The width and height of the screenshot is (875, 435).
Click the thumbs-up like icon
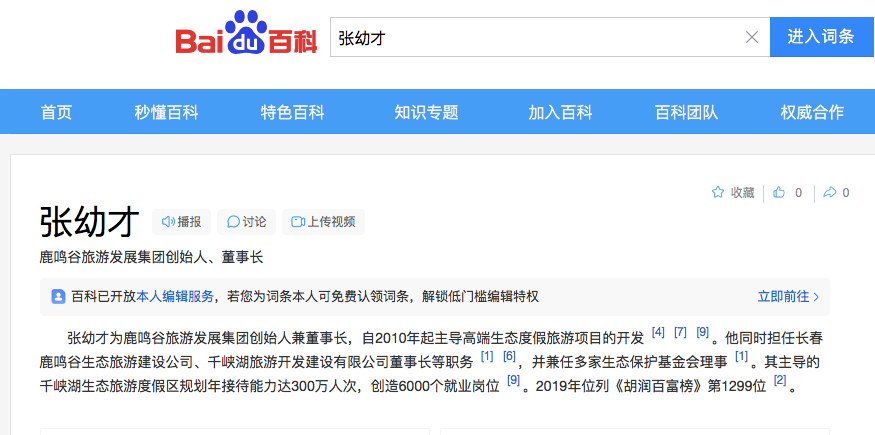pyautogui.click(x=780, y=193)
